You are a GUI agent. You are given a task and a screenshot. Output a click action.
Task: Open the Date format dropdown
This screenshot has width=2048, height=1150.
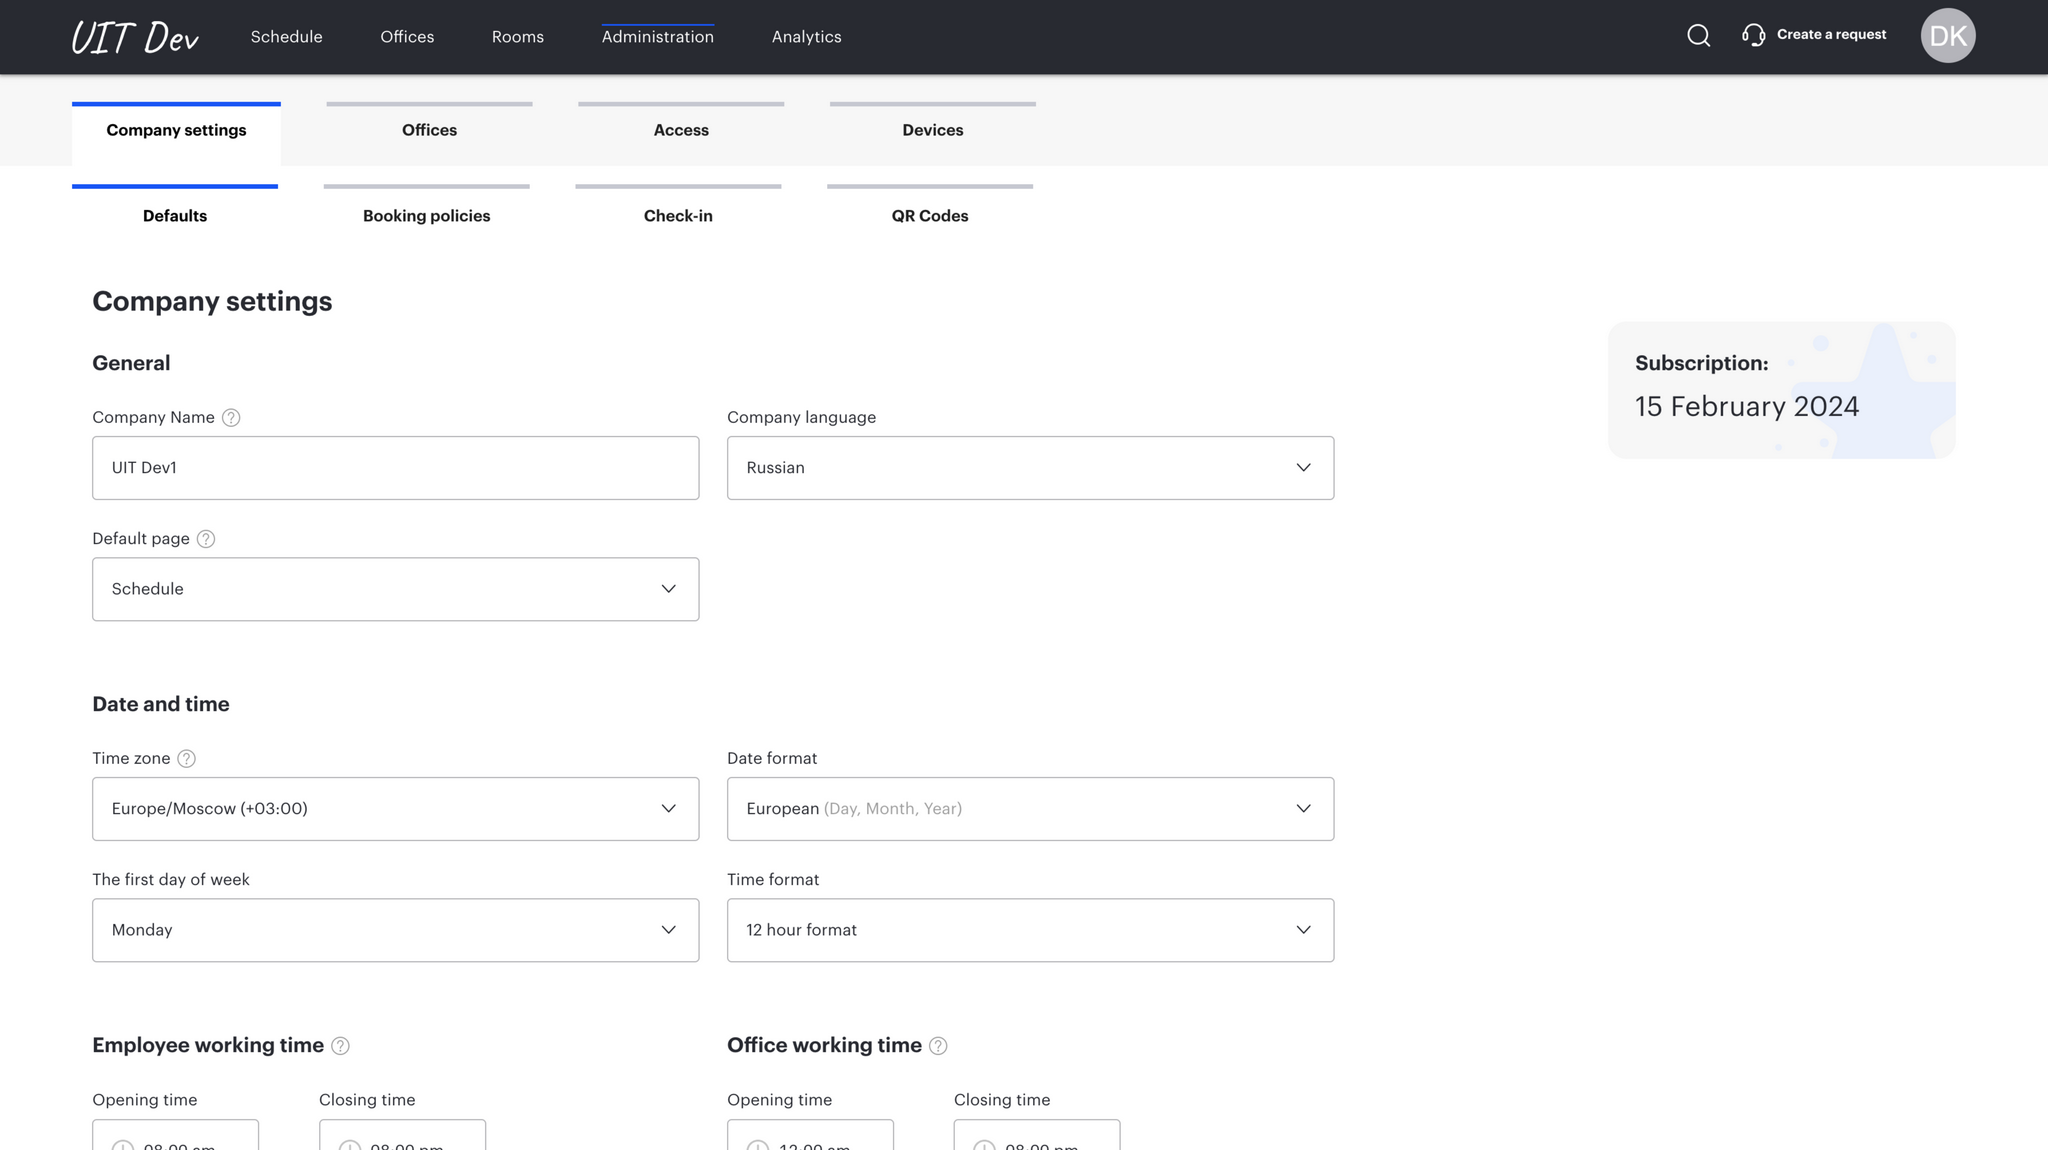1030,809
